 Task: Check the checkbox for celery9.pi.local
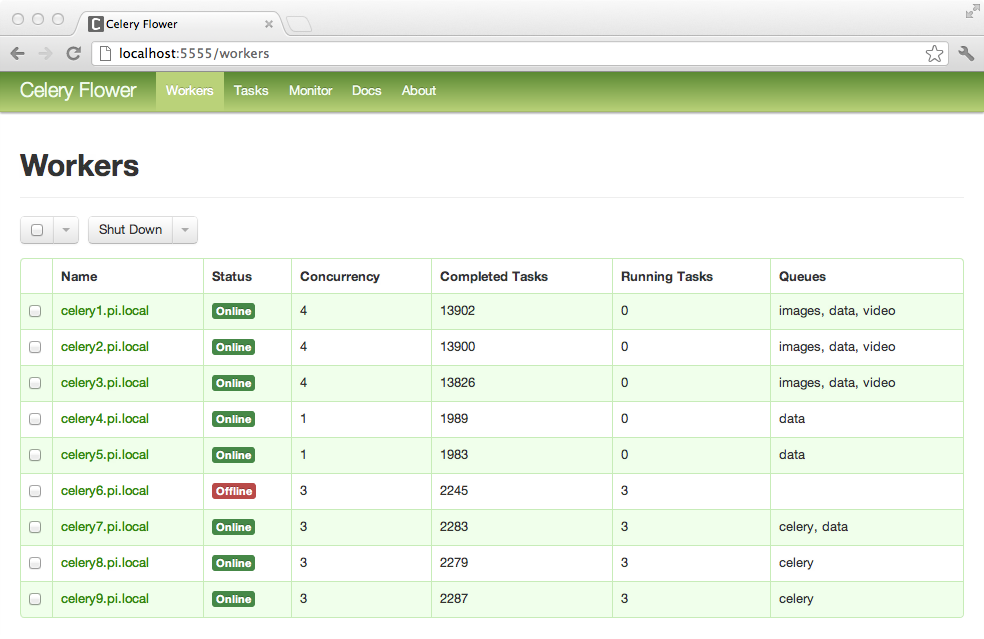click(x=35, y=599)
